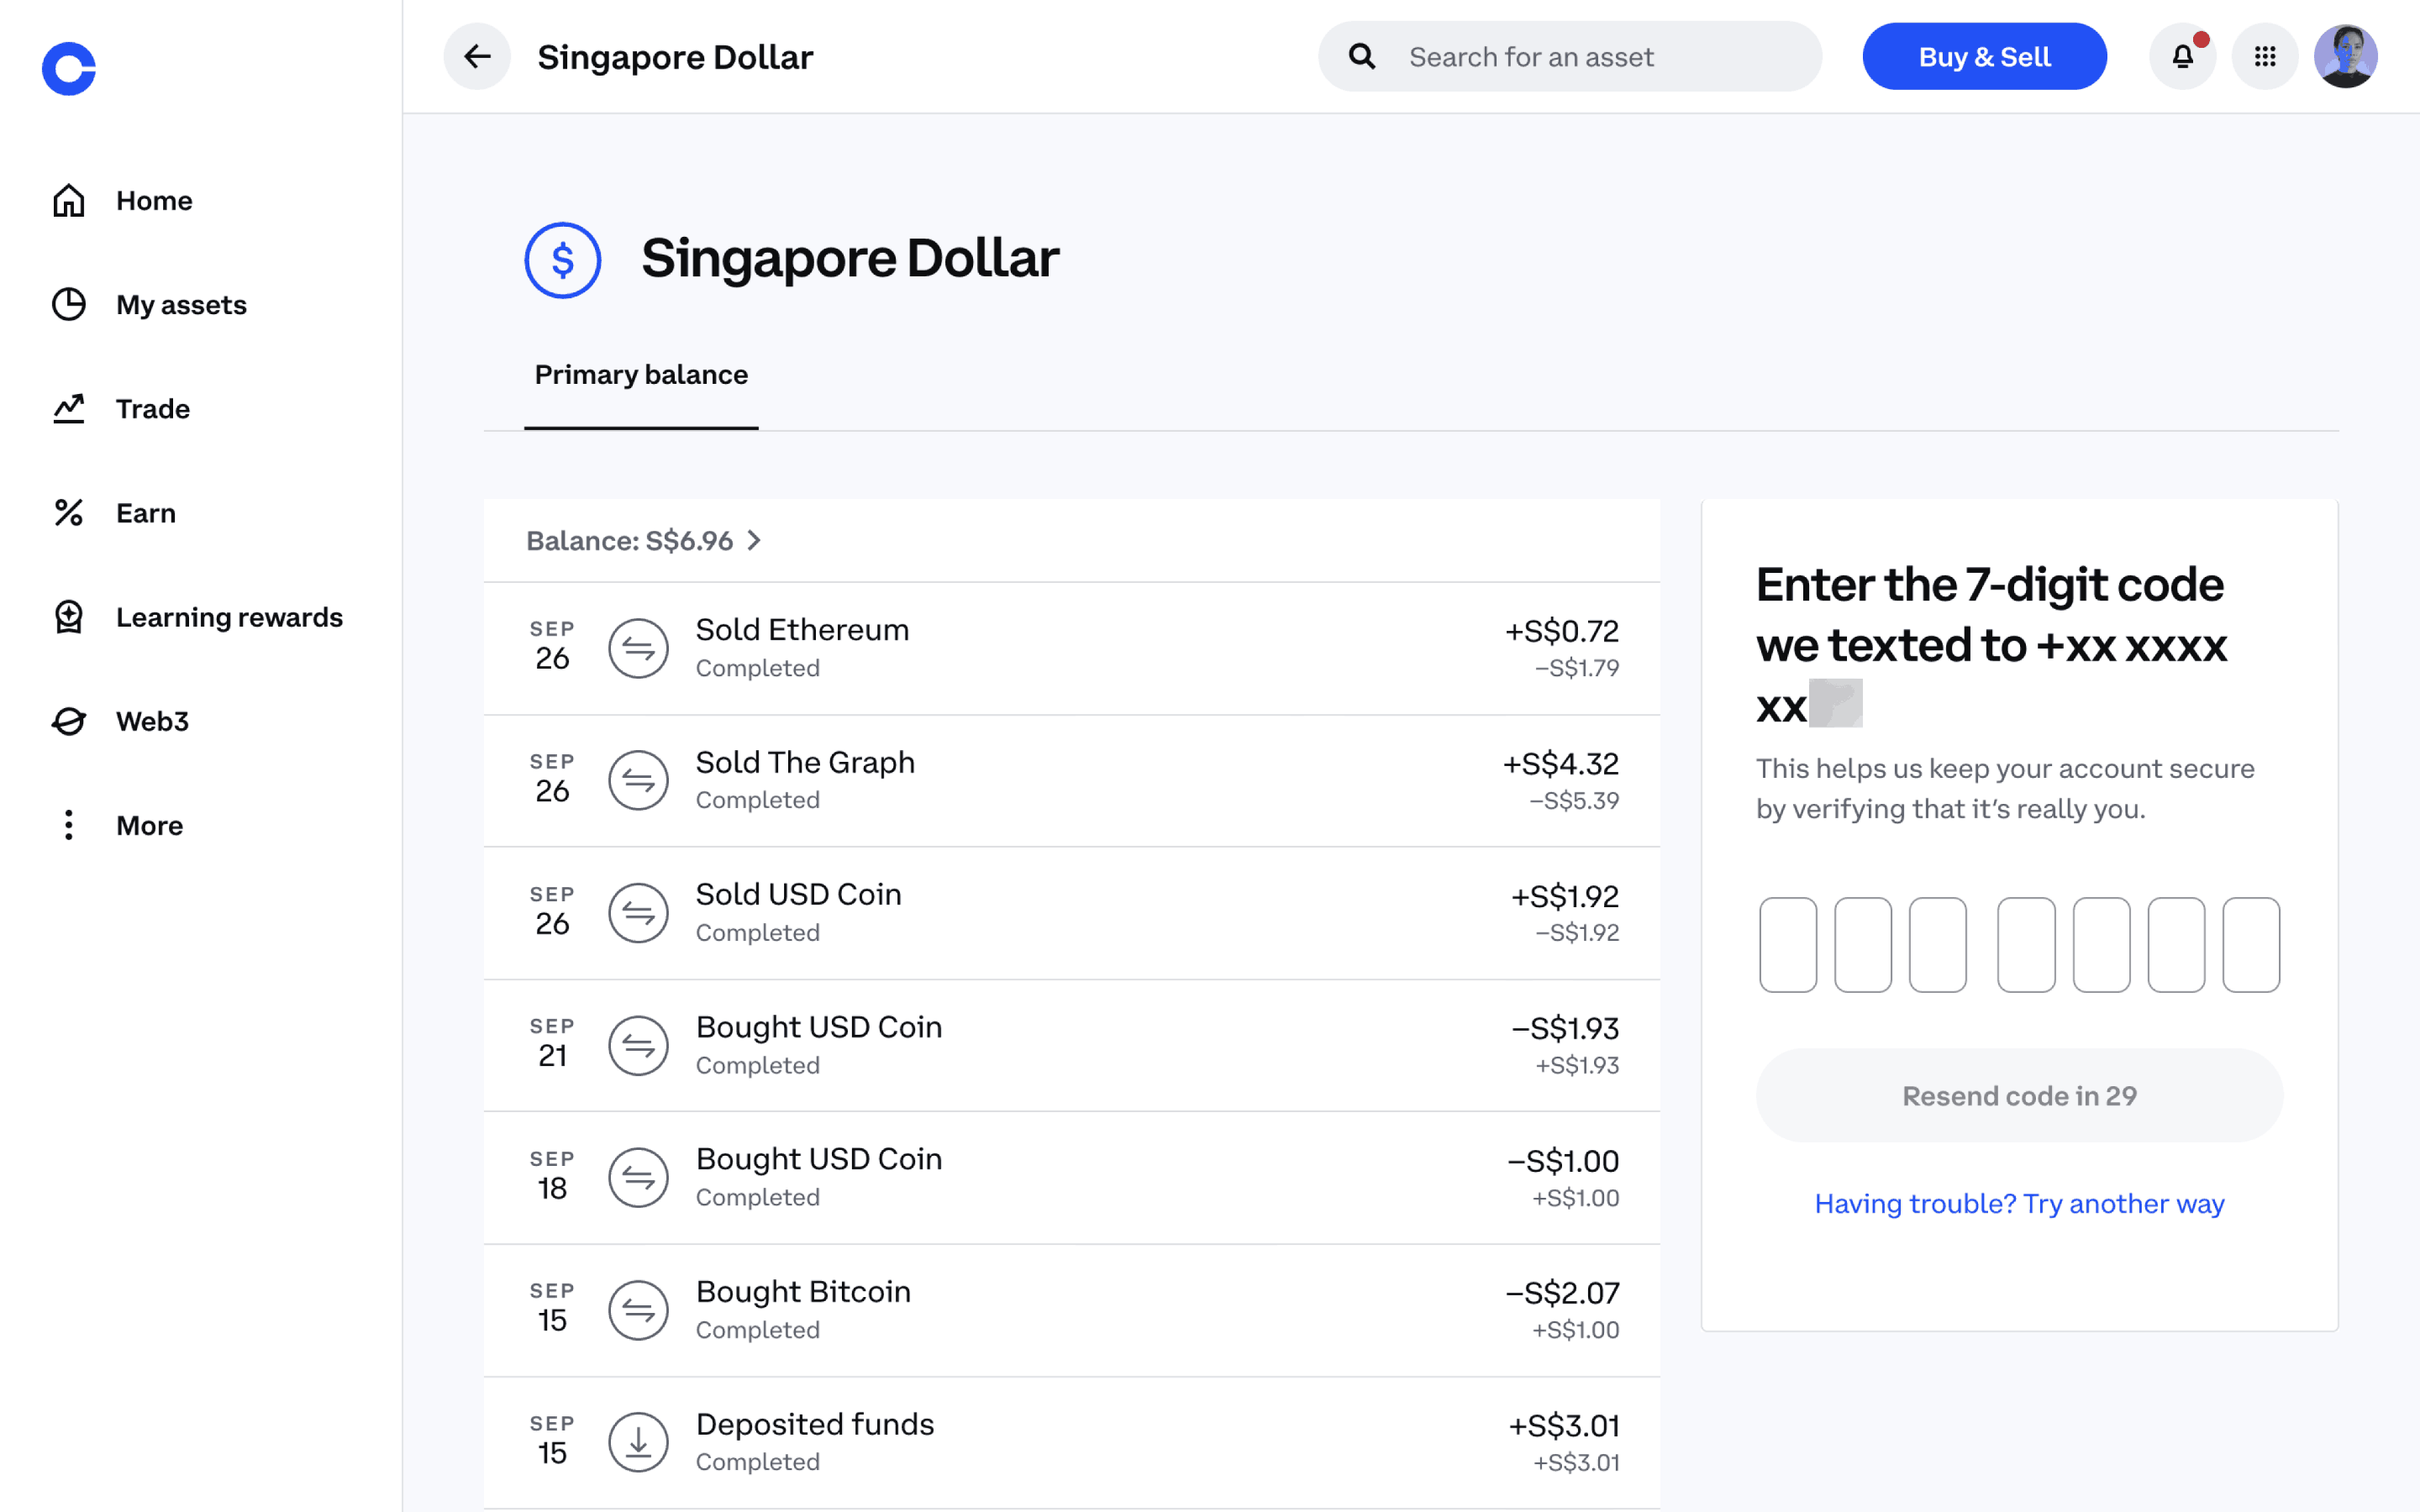Click Having trouble? Try another way

coord(2019,1203)
